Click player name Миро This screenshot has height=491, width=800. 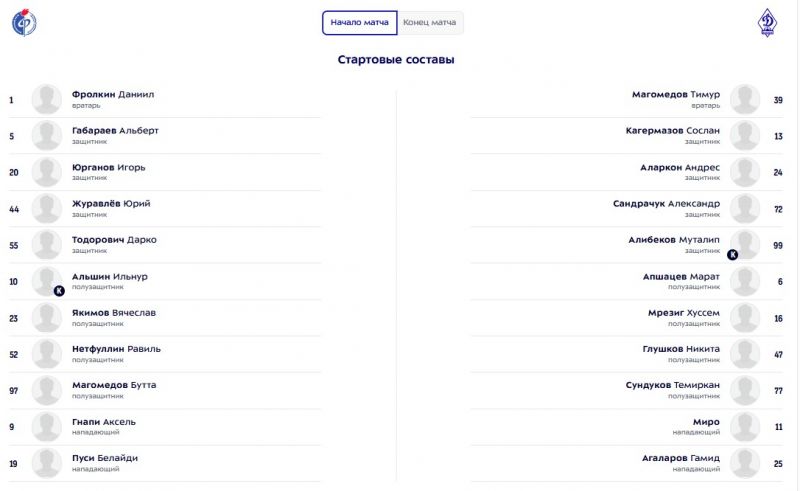pos(706,422)
